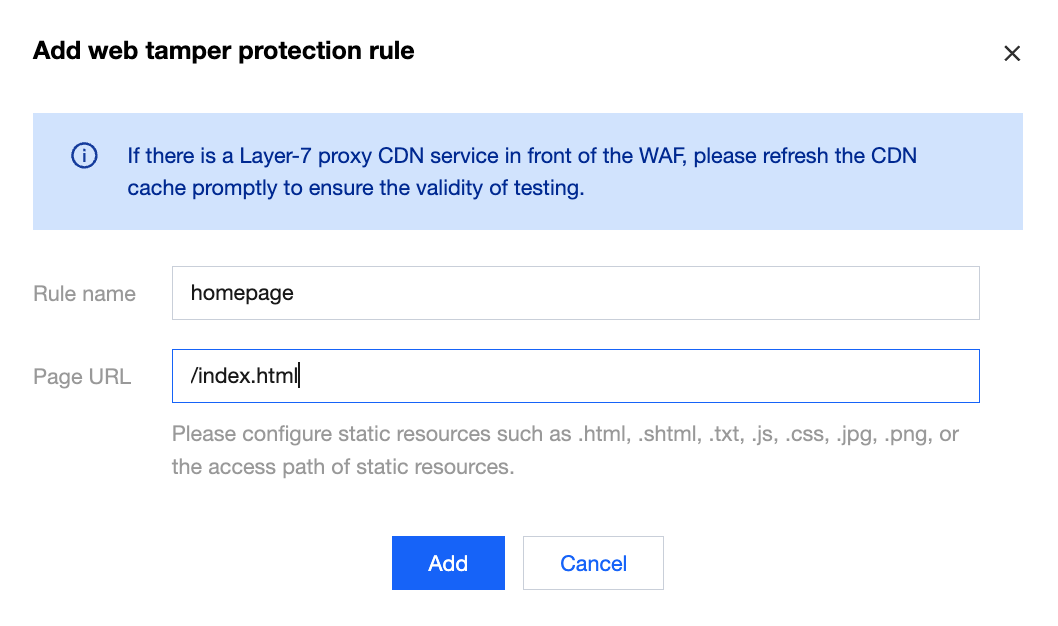Click the info circle icon in banner
Viewport: 1058px width, 626px height.
pos(84,156)
